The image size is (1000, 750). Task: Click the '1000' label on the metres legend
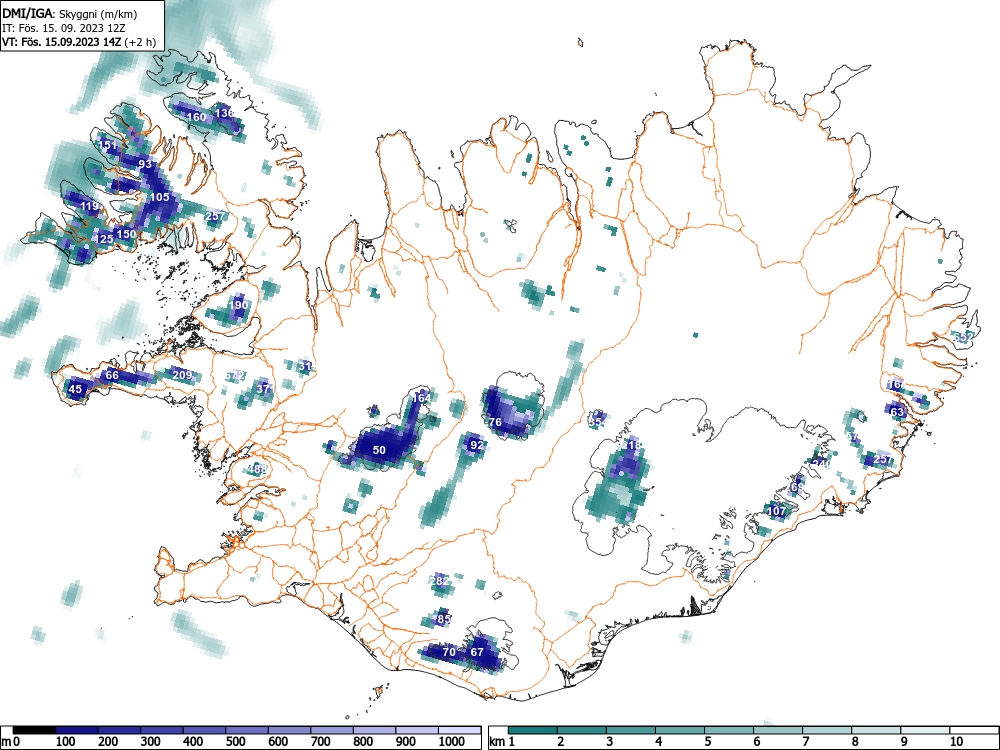pyautogui.click(x=452, y=742)
